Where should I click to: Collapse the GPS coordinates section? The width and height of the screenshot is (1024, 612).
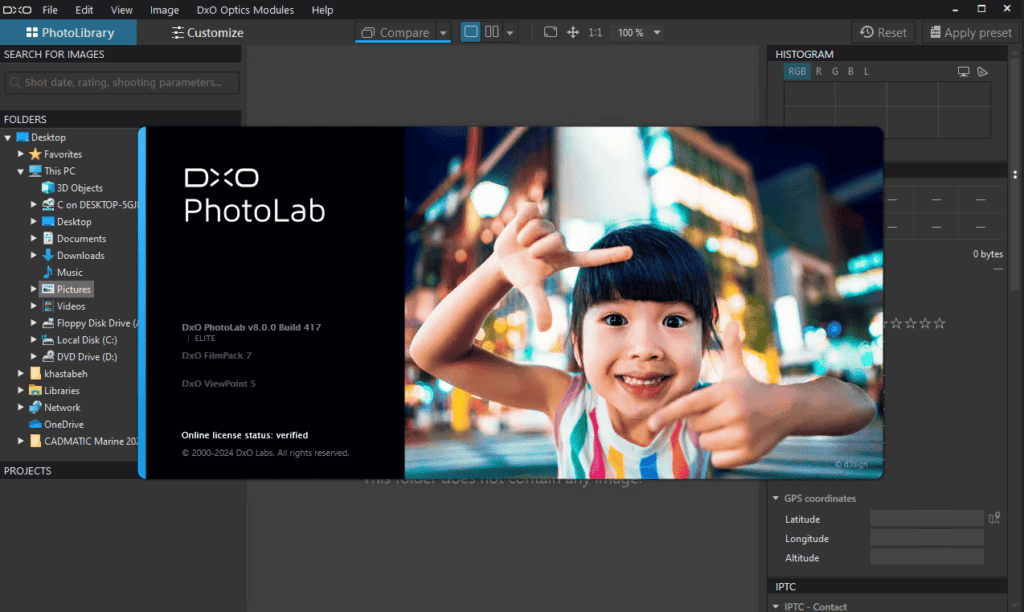pos(776,498)
